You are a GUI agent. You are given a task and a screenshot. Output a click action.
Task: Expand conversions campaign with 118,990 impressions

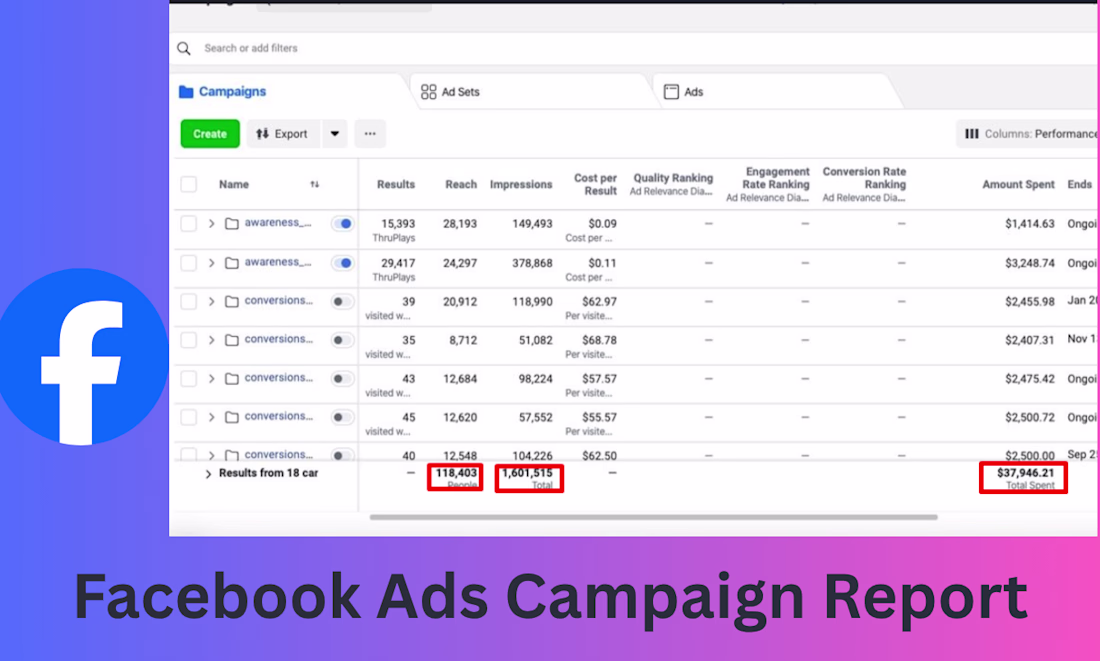(x=211, y=302)
